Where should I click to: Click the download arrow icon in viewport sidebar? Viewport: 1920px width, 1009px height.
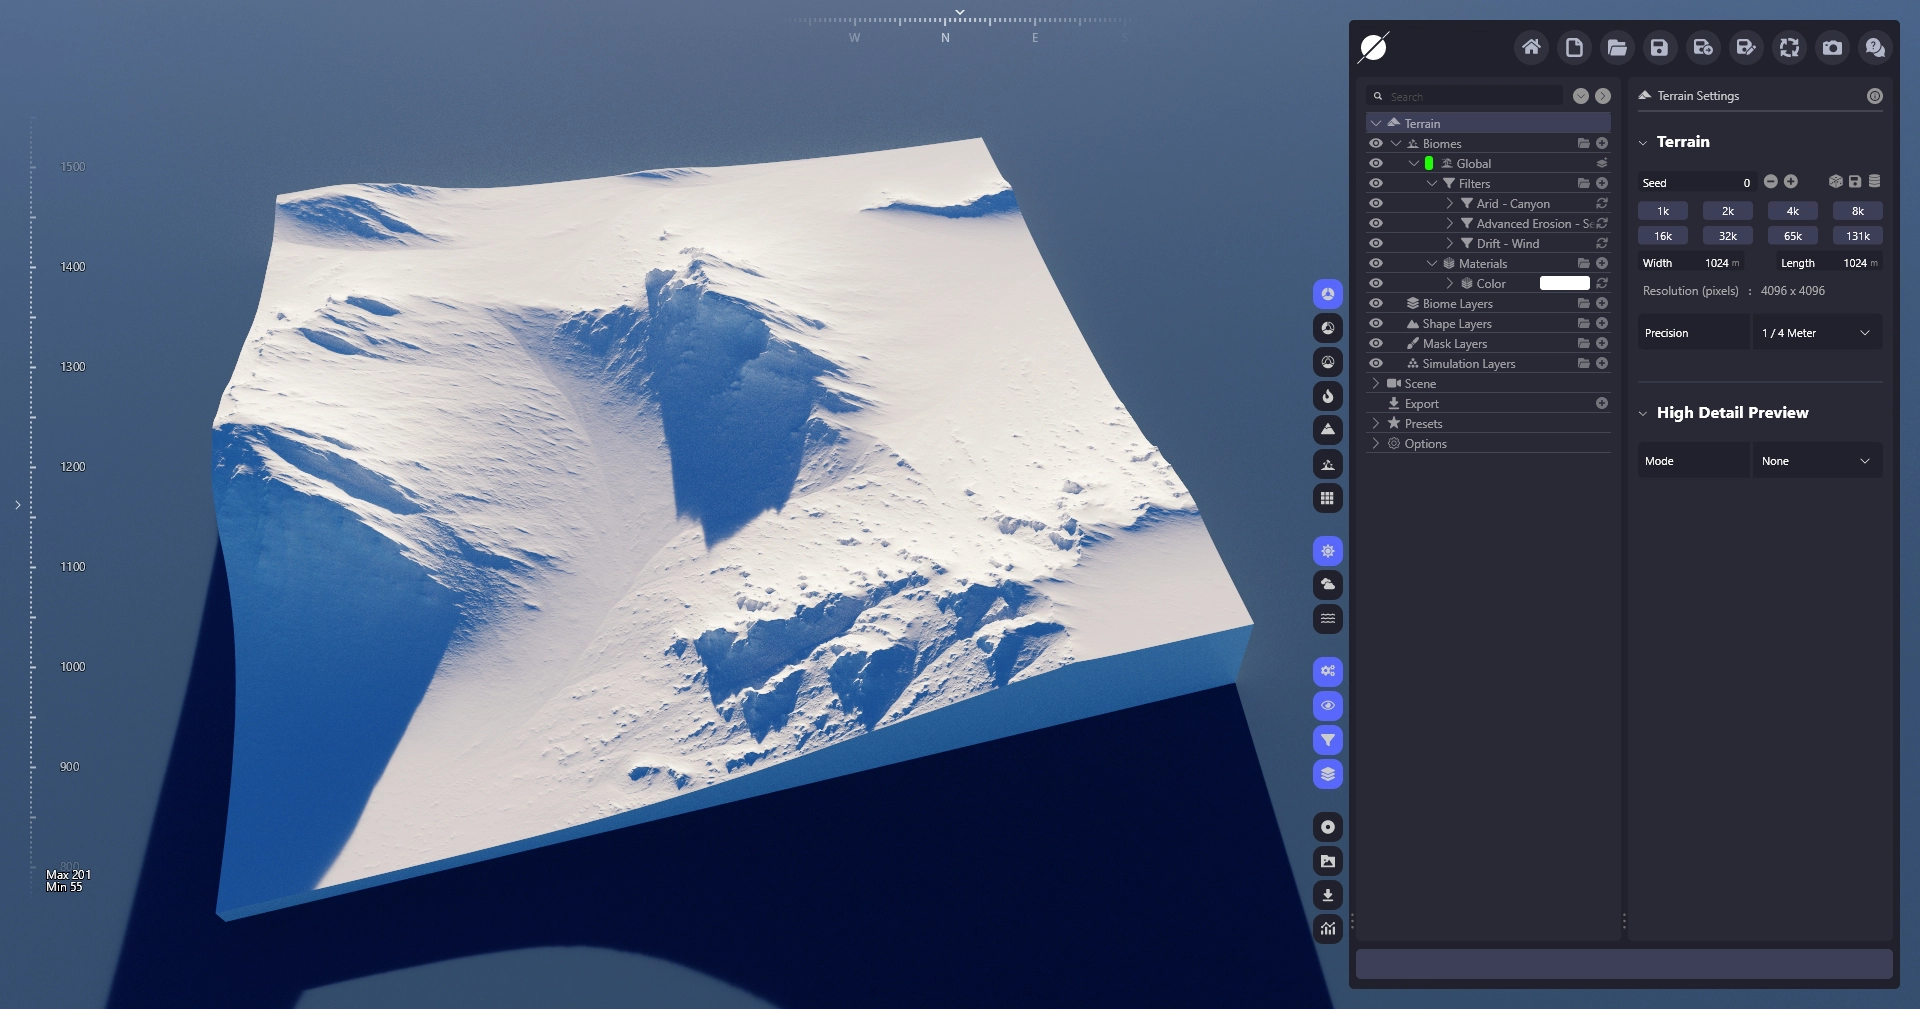(1328, 895)
